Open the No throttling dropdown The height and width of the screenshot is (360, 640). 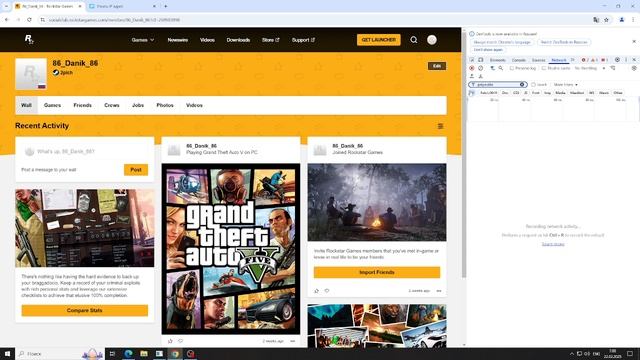(589, 68)
